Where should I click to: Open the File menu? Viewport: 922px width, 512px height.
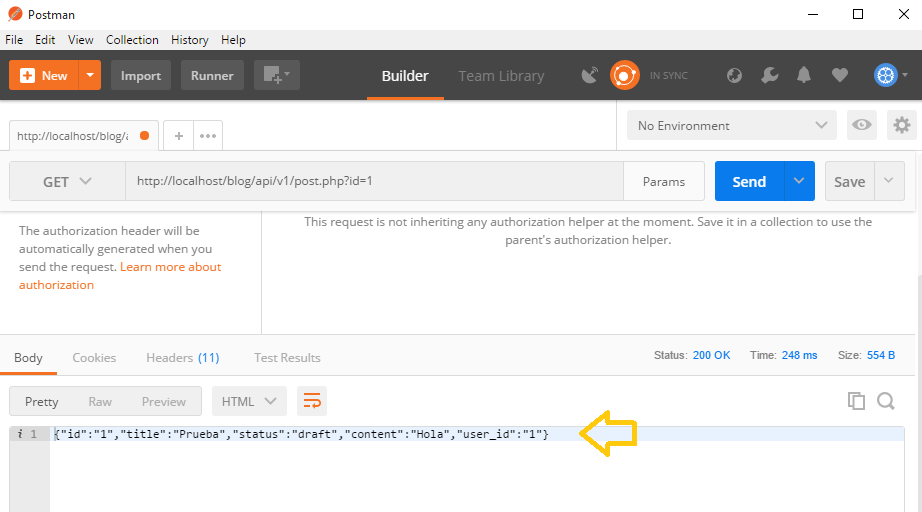14,40
